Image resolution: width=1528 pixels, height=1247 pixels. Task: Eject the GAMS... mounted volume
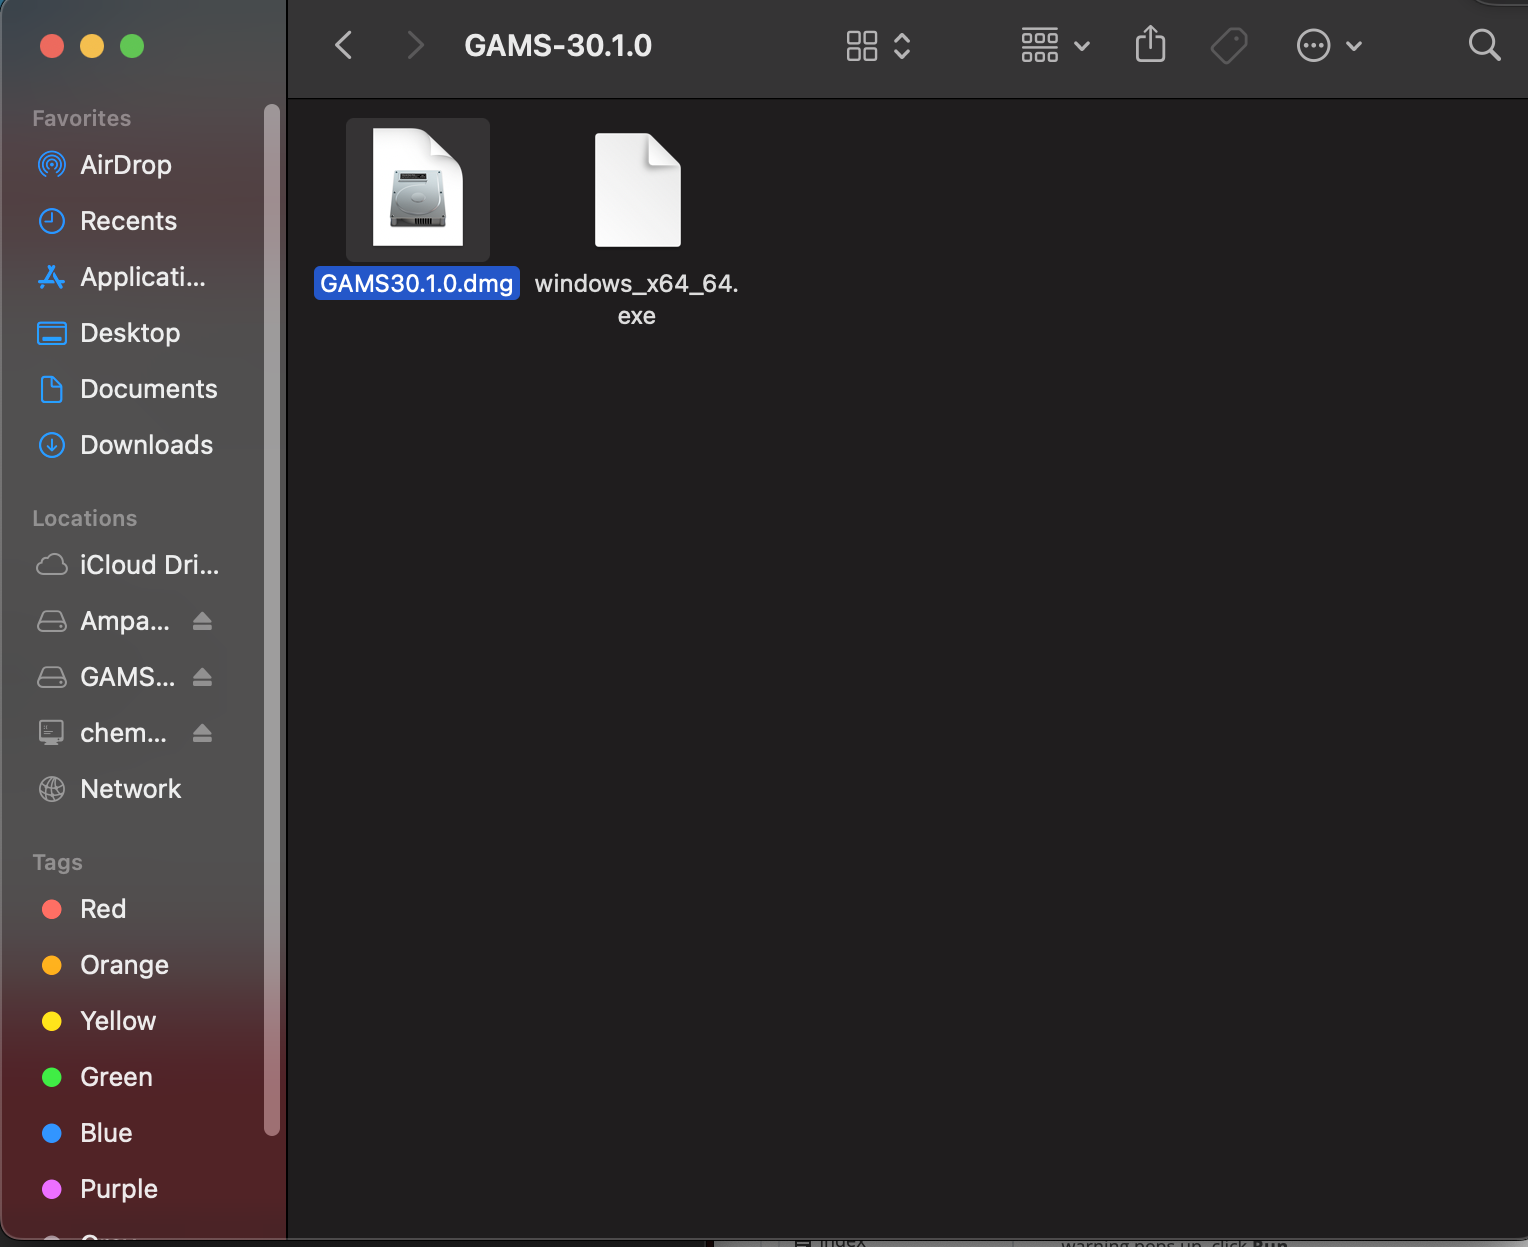(x=203, y=677)
